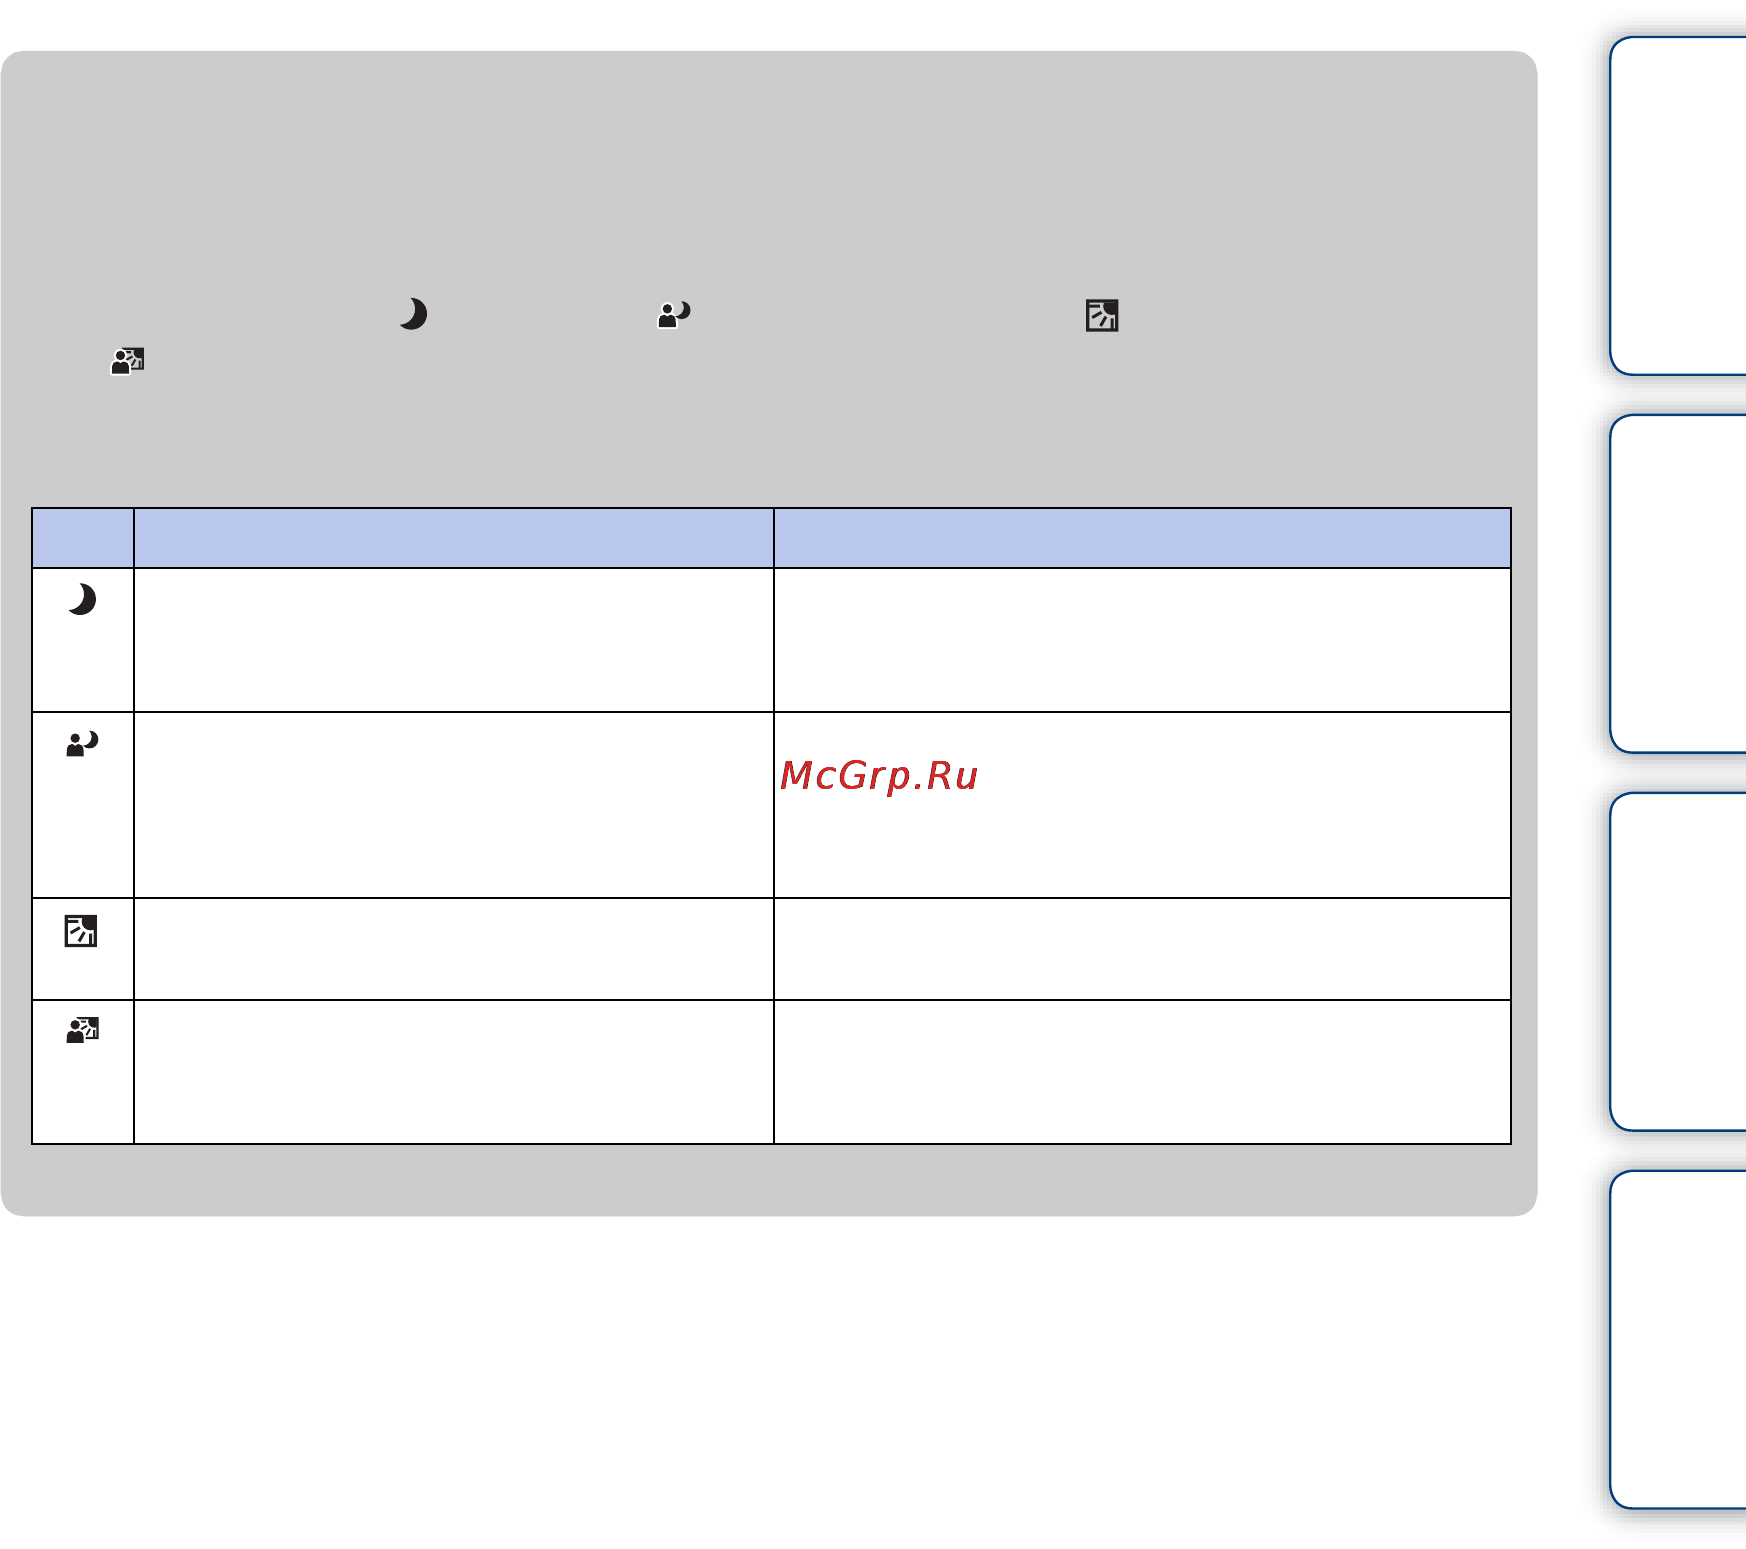The width and height of the screenshot is (1746, 1549).
Task: Select the Twilight Portrait icon in the table
Action: point(82,744)
